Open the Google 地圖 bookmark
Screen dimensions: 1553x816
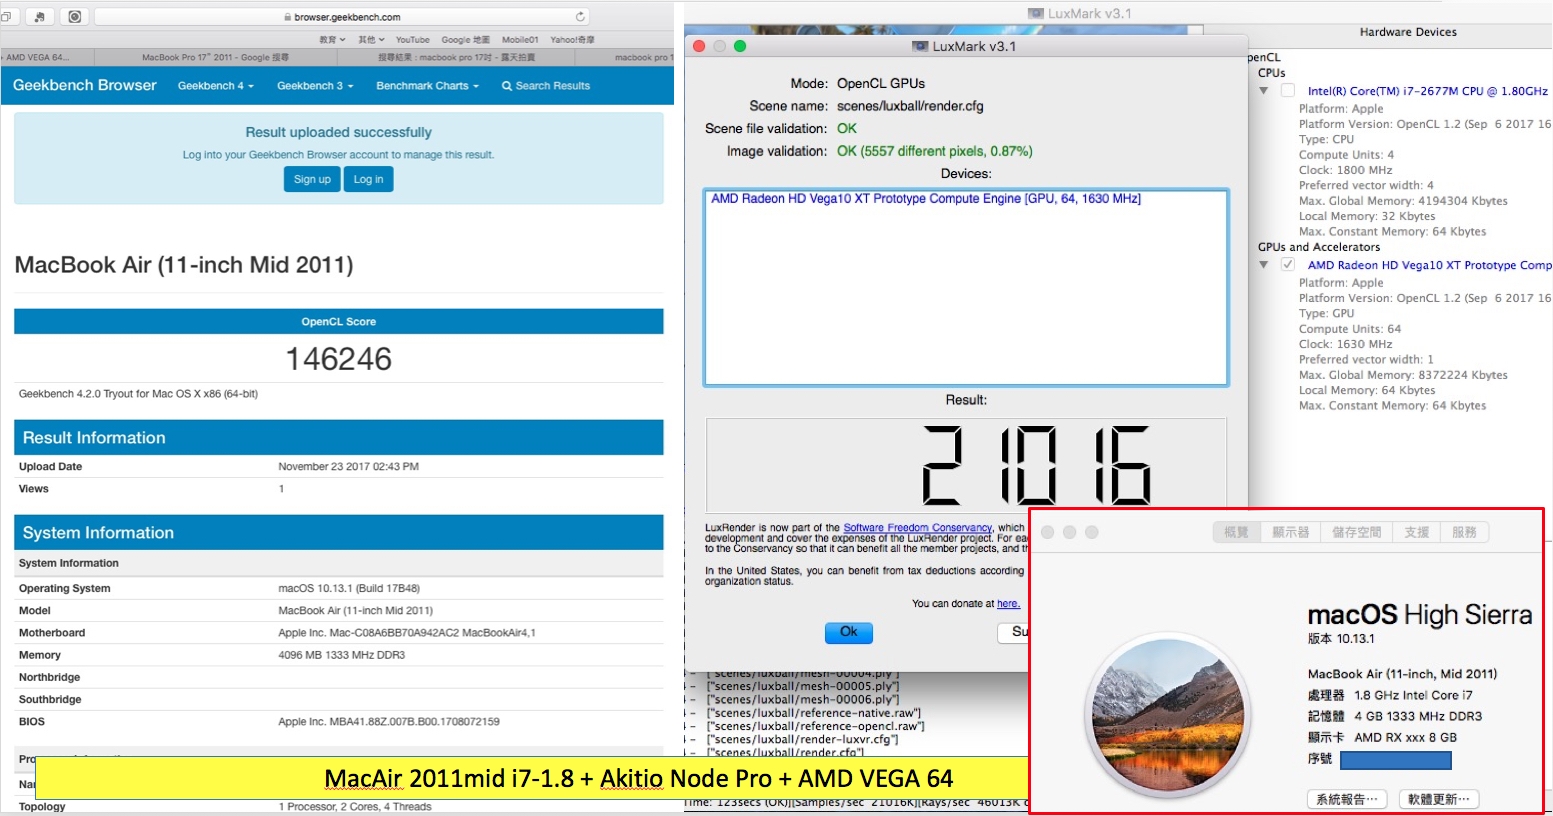click(x=466, y=40)
